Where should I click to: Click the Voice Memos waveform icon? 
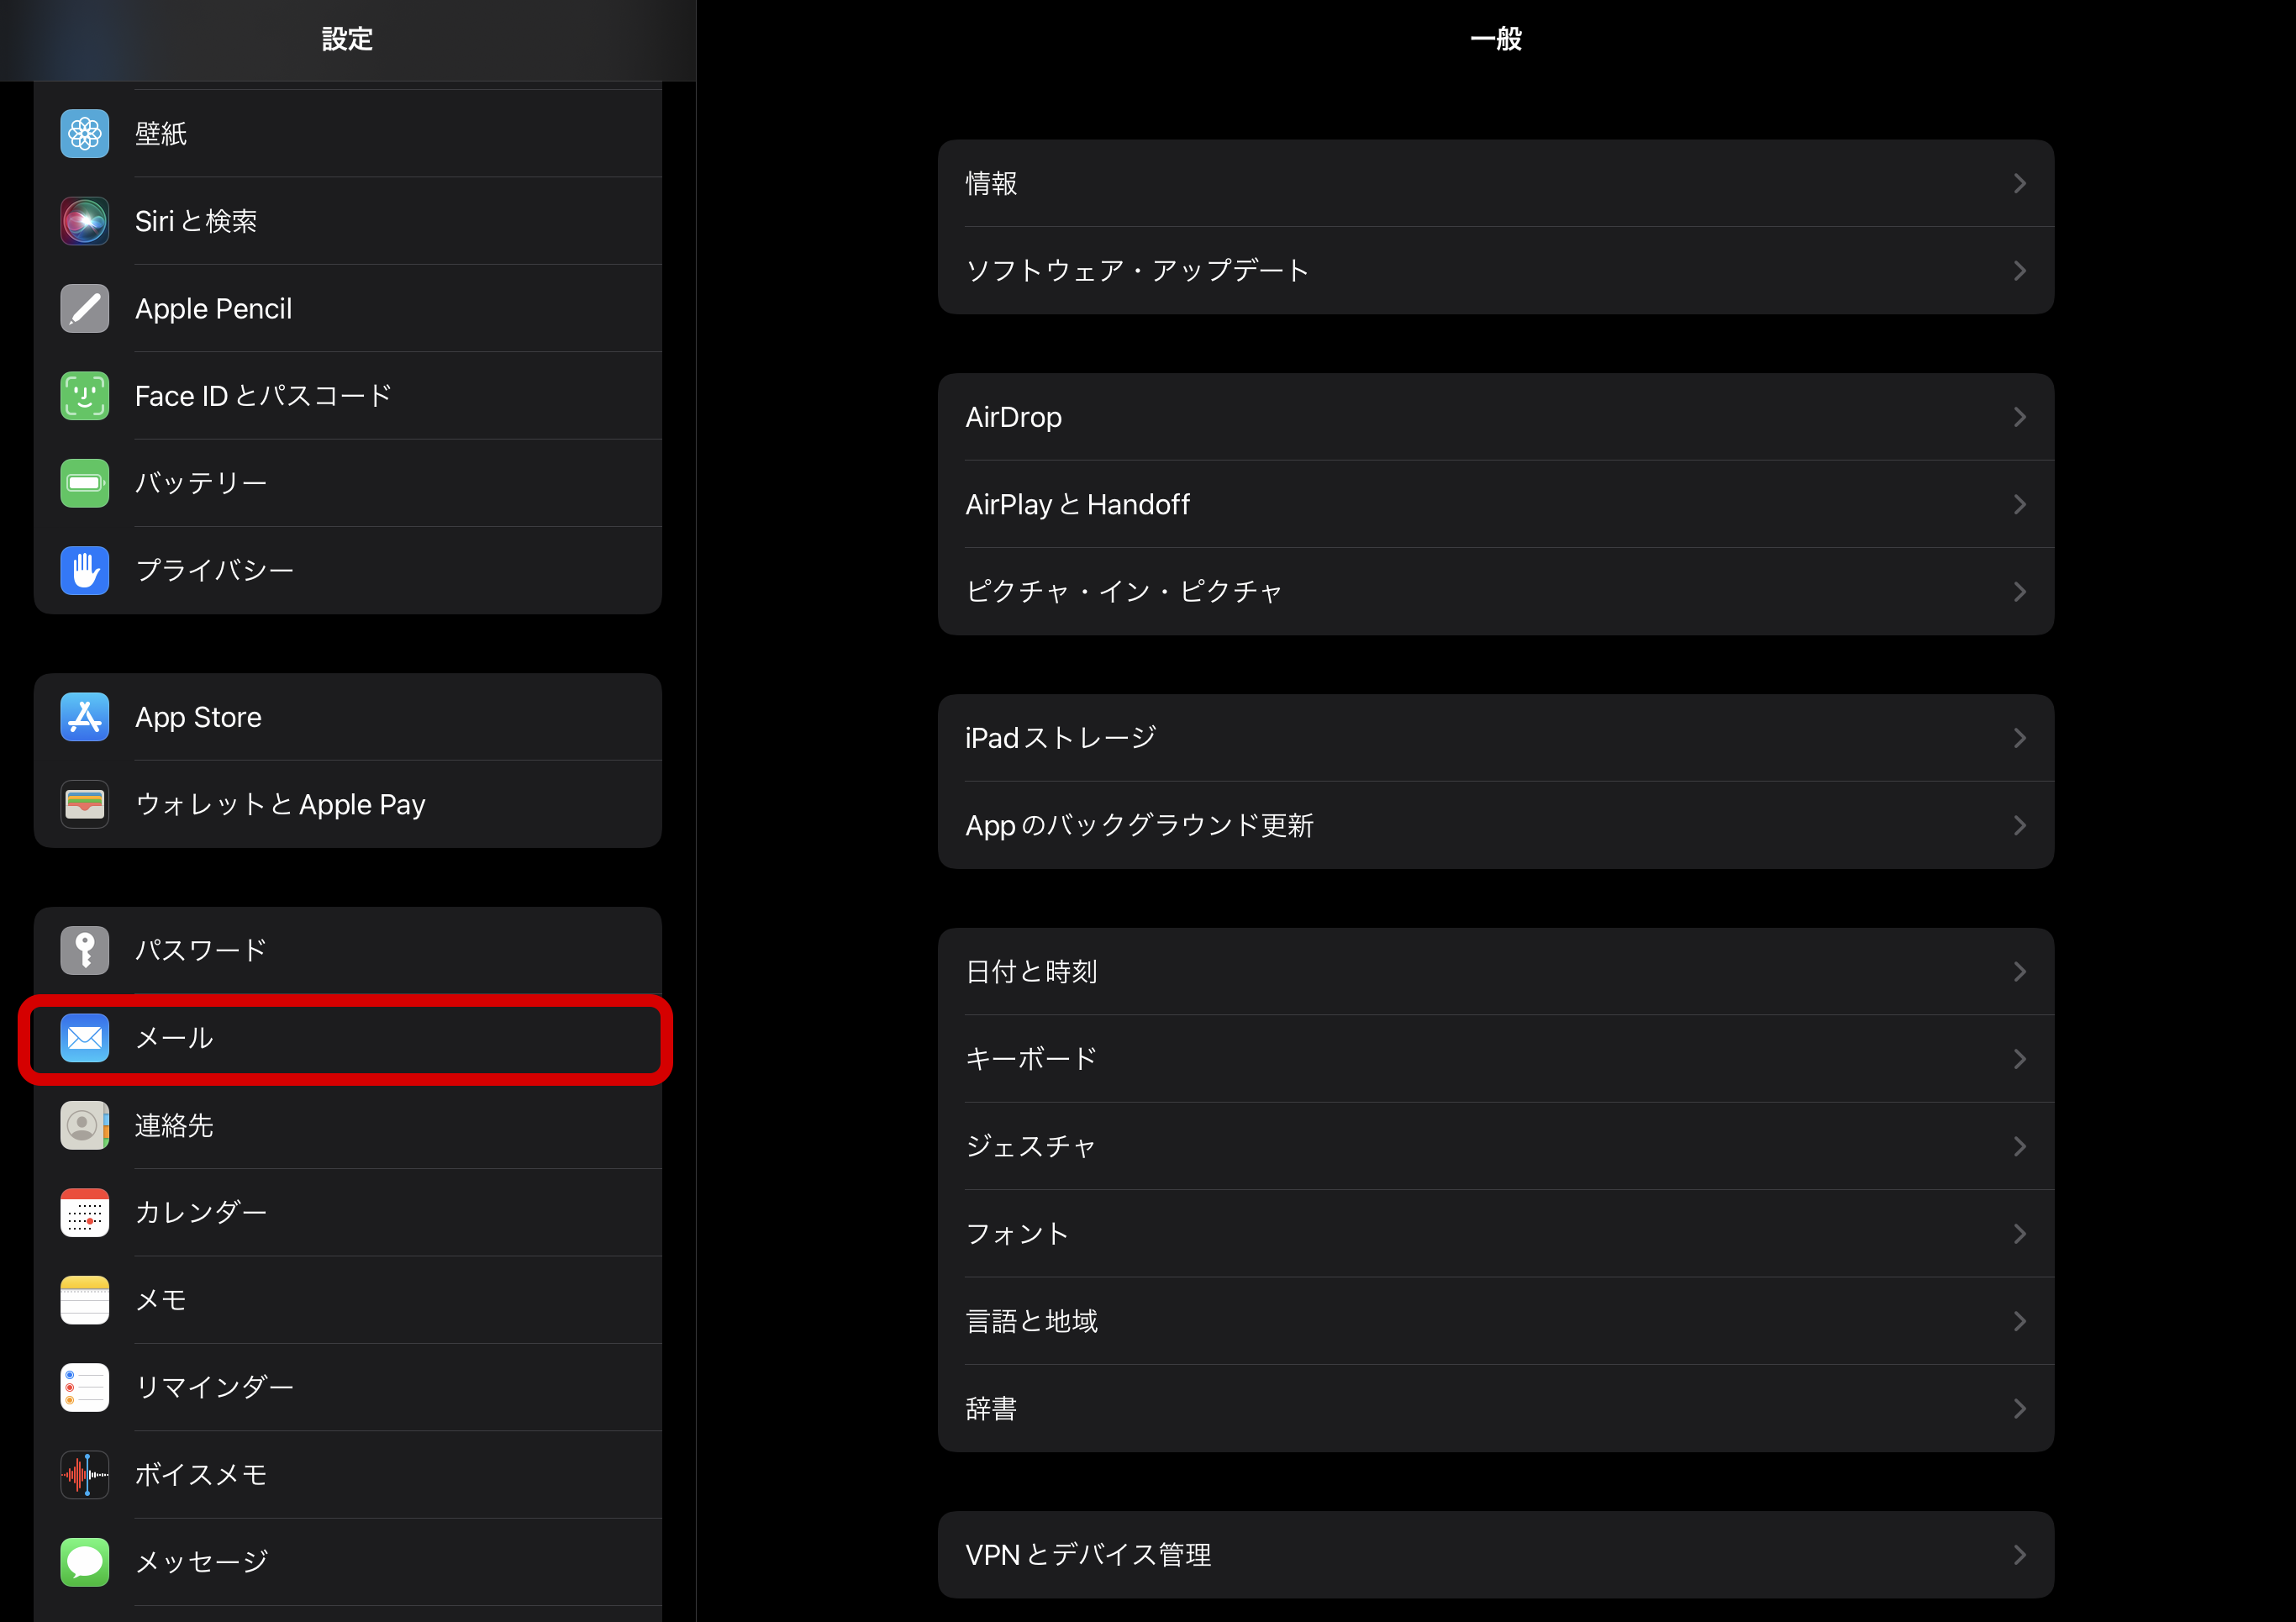pyautogui.click(x=85, y=1474)
